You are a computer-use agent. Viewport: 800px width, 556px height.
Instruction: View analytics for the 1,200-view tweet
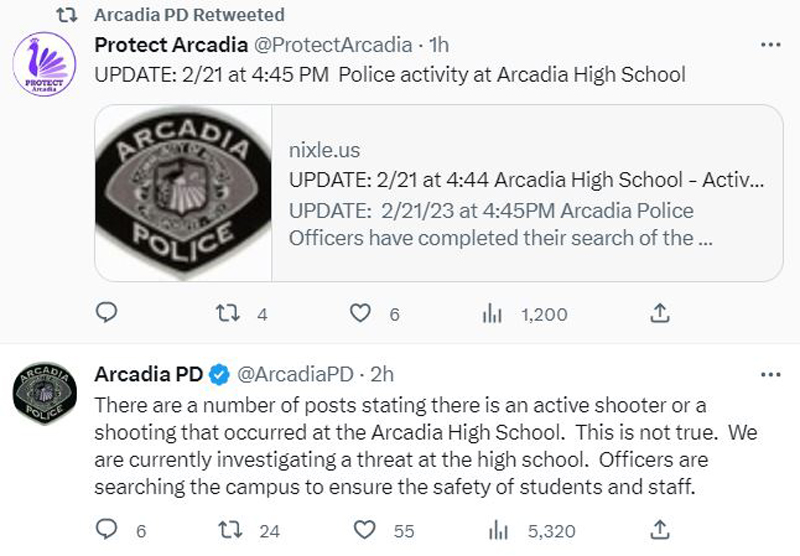pyautogui.click(x=492, y=313)
